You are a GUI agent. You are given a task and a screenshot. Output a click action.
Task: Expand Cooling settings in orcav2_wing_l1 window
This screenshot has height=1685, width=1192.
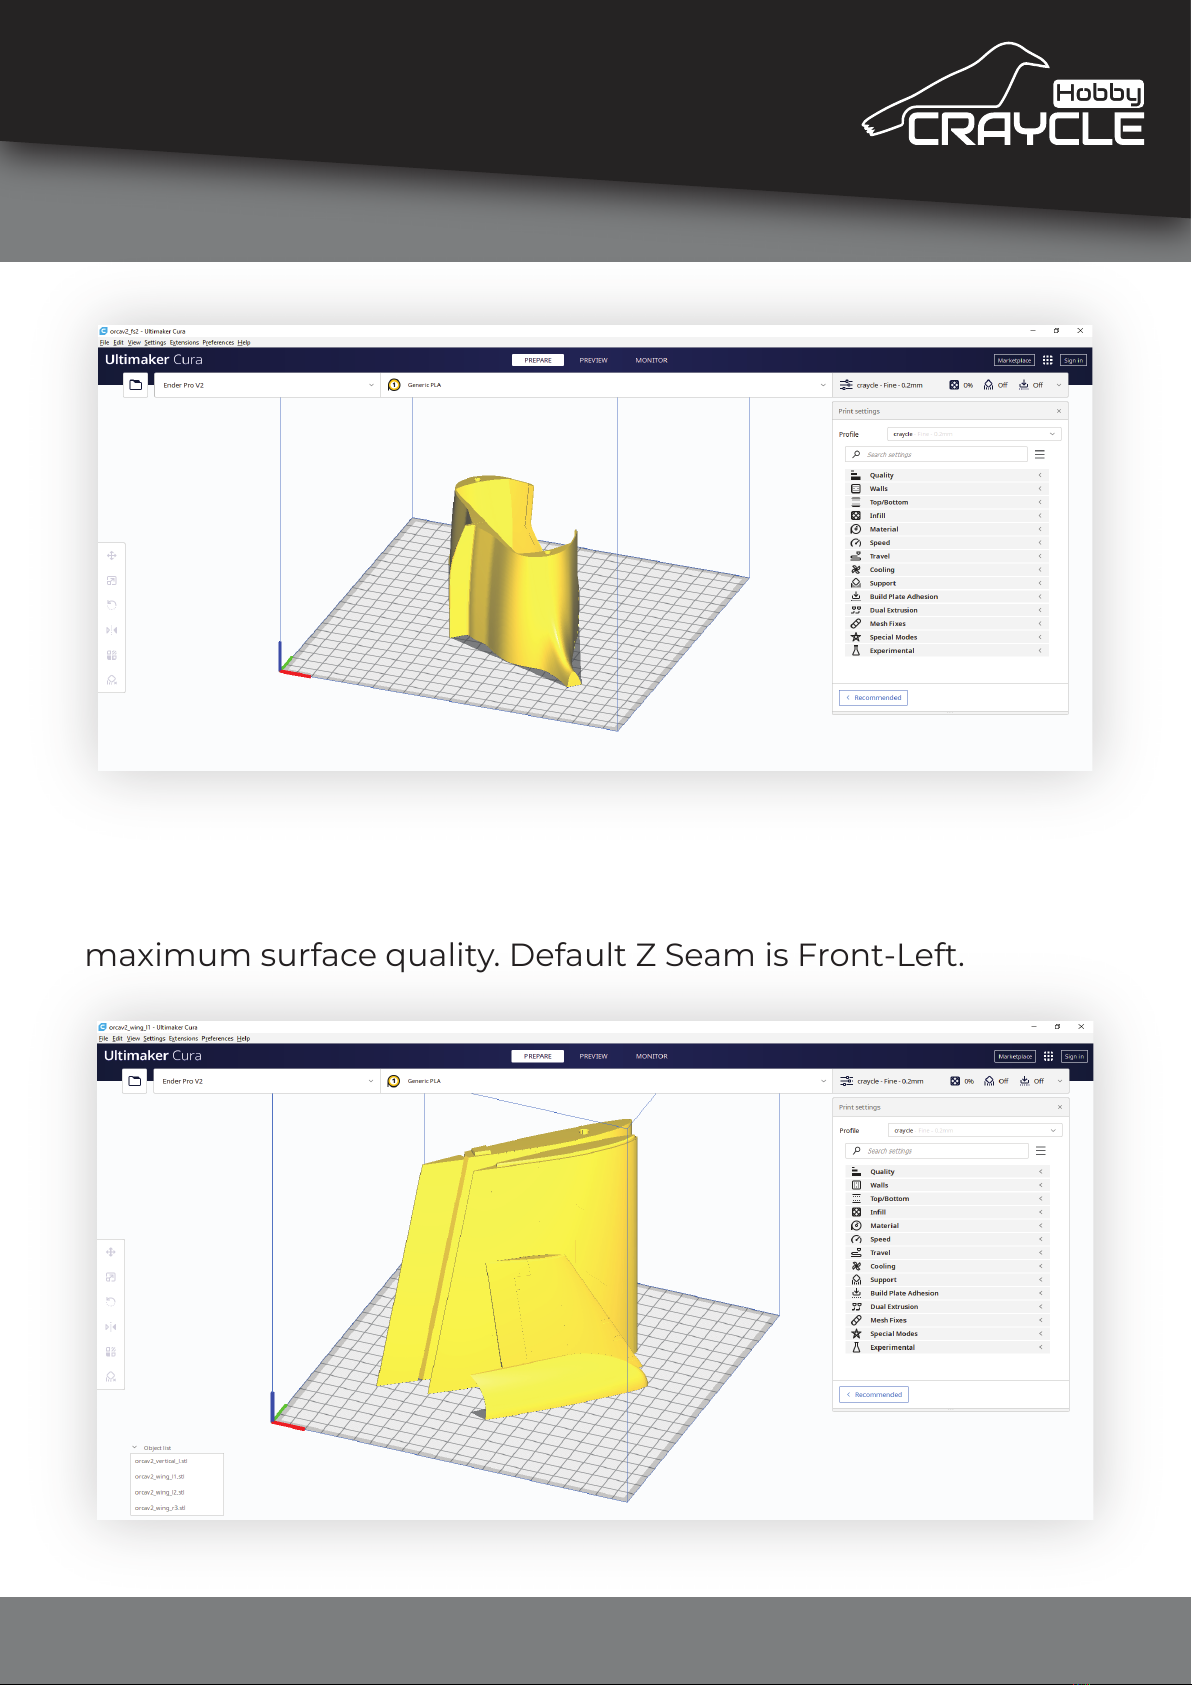pos(947,1266)
